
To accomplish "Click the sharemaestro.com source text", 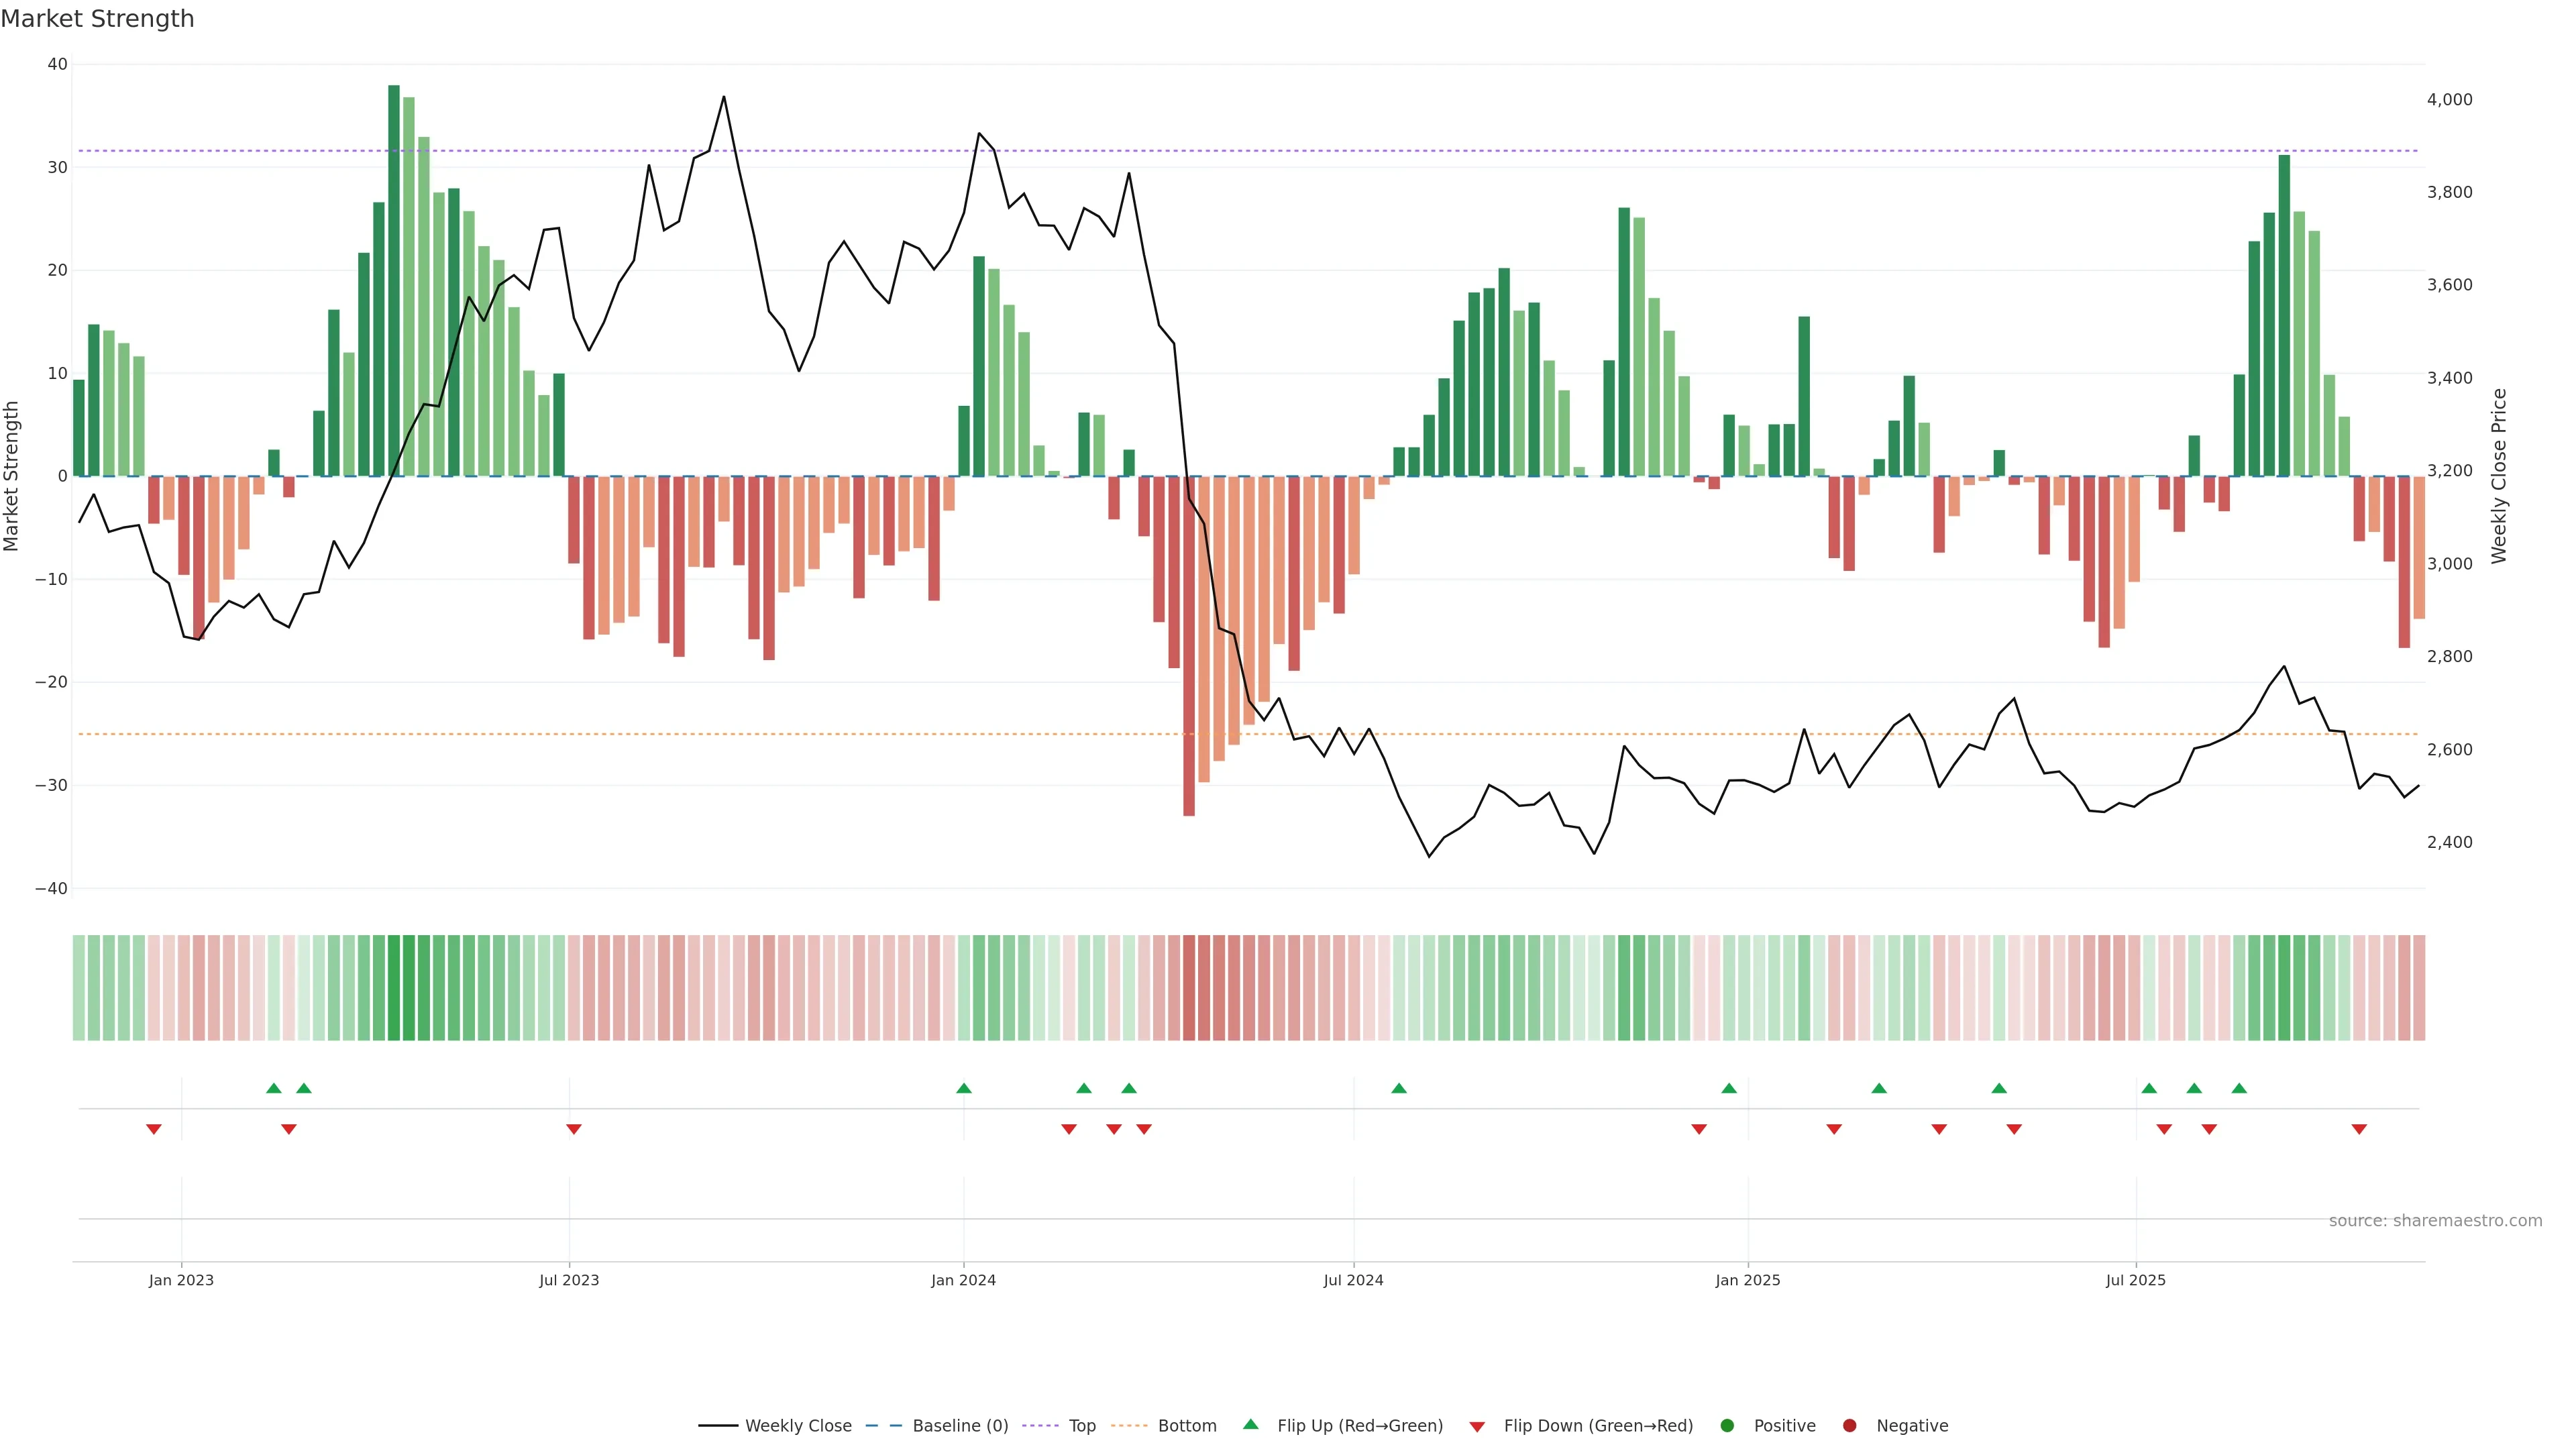I will 2435,1220.
